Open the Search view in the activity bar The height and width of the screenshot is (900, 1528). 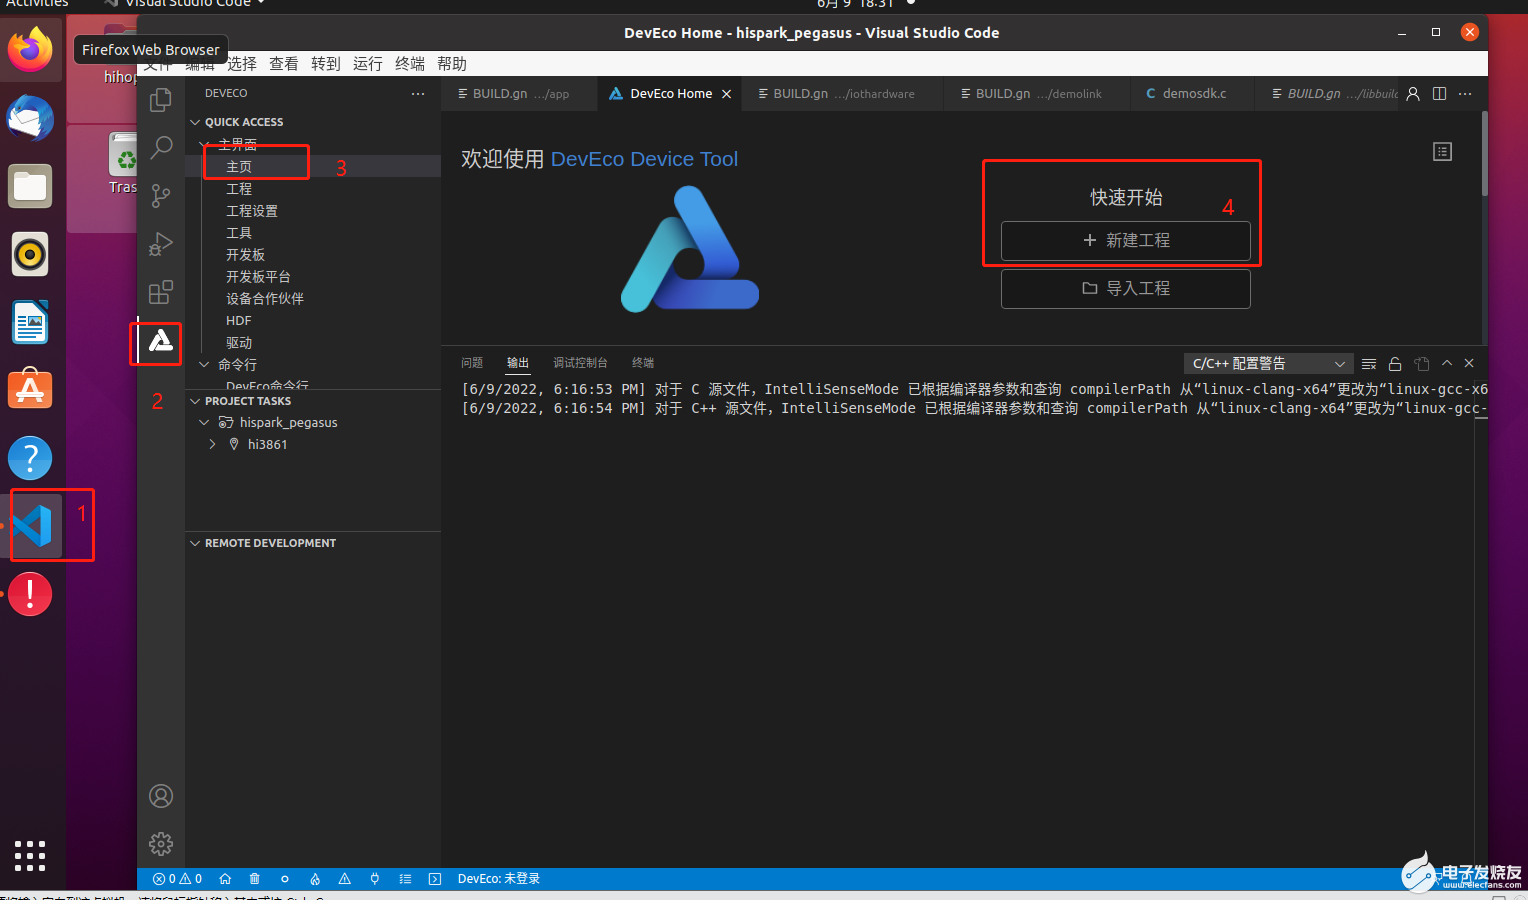[160, 148]
